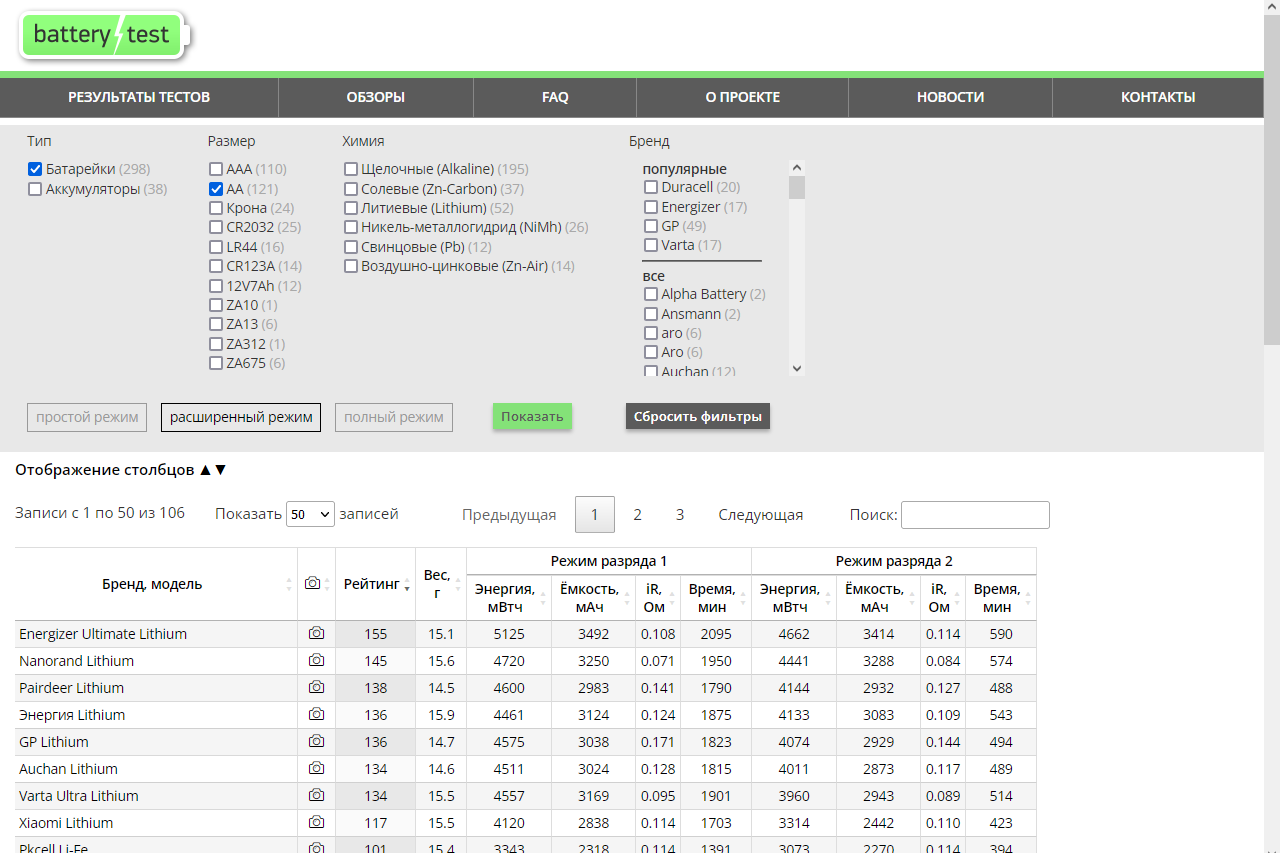The height and width of the screenshot is (853, 1280).
Task: Jump to results page 3
Action: [x=680, y=515]
